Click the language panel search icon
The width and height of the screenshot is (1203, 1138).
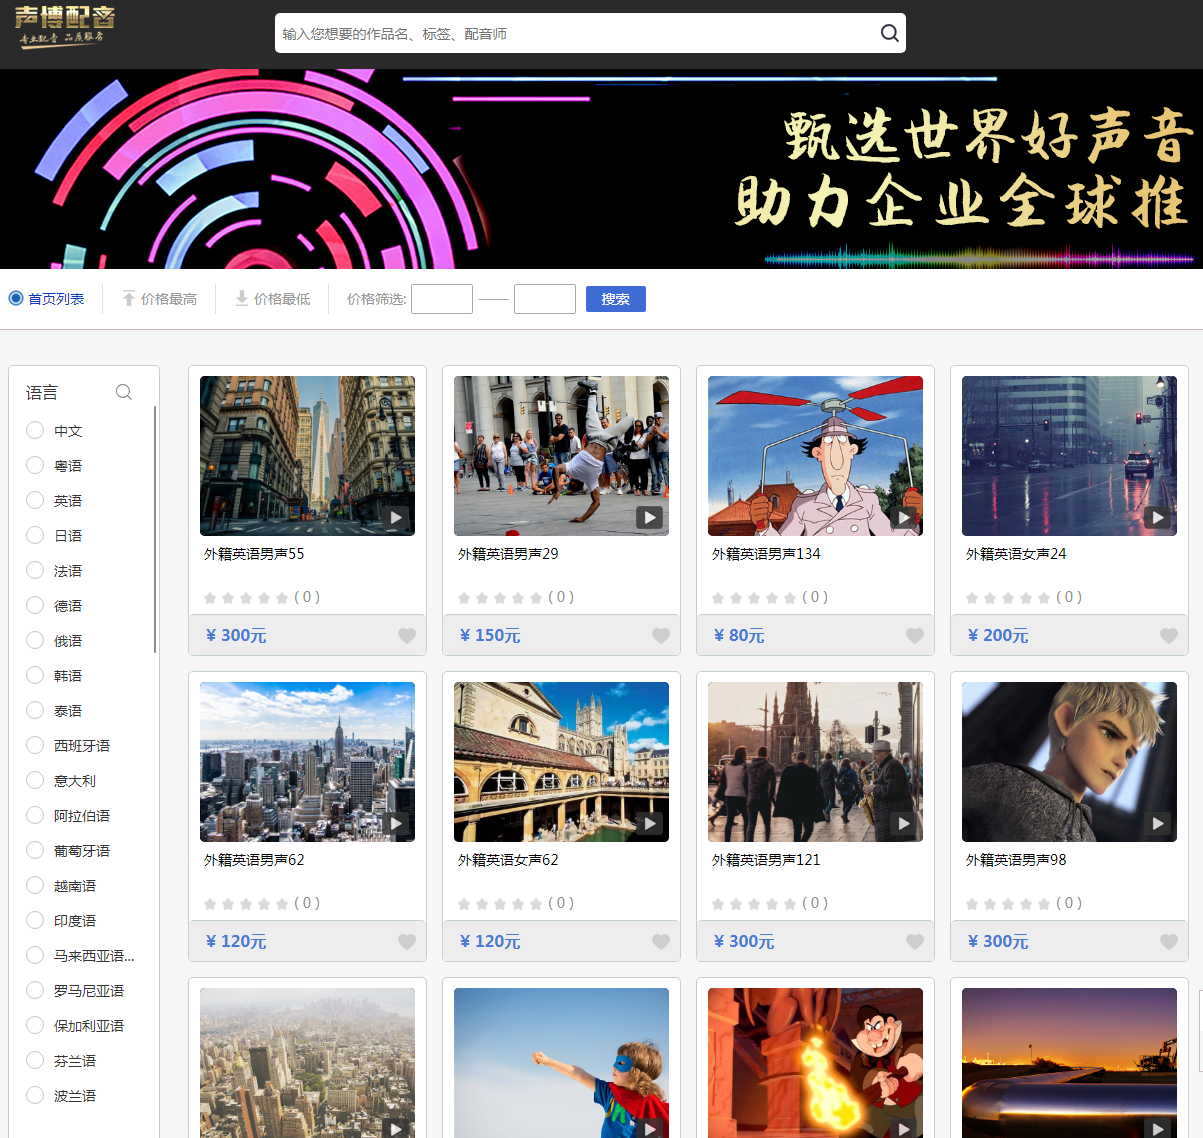(x=124, y=392)
